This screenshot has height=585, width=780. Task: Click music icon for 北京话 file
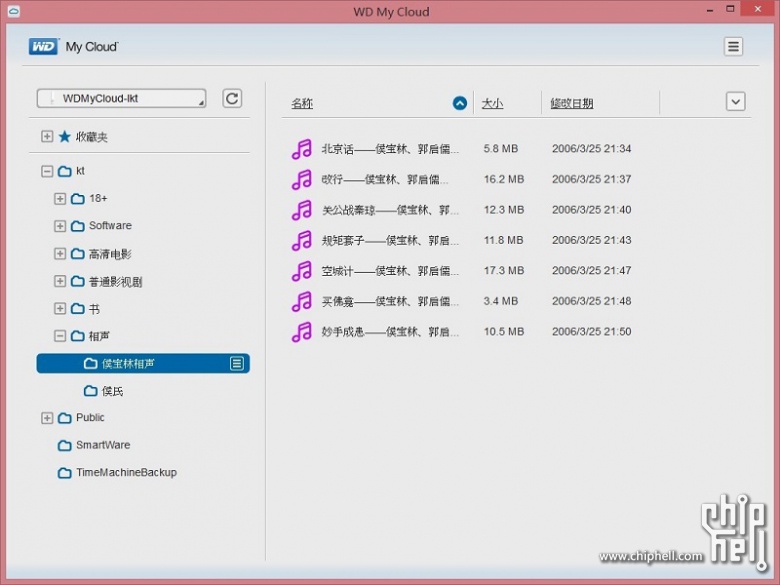coord(301,149)
